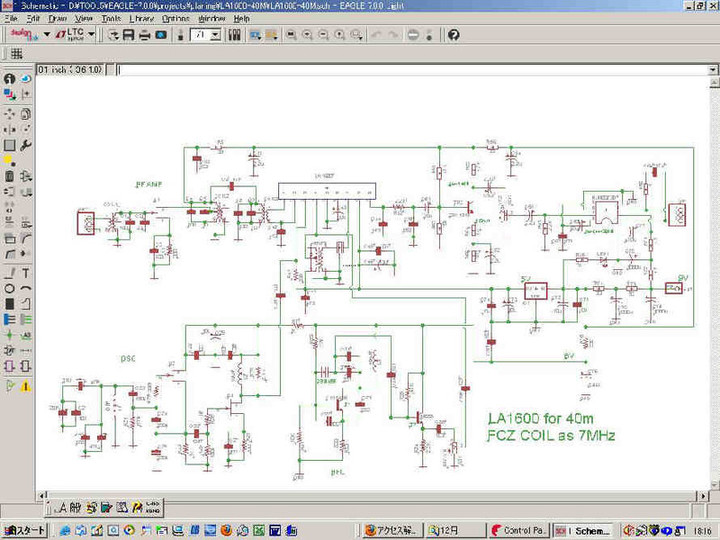
Task: Open the design link dropdown arrow
Action: 47,35
